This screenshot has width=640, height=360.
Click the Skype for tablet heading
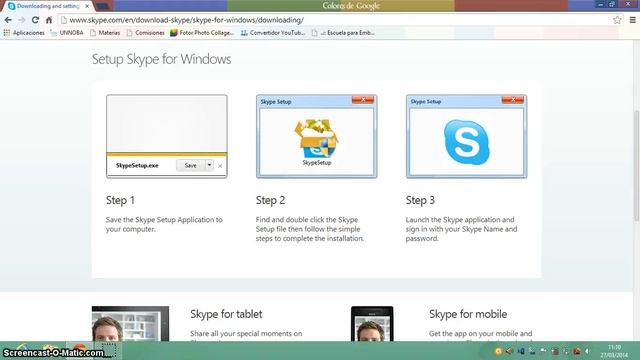[226, 314]
